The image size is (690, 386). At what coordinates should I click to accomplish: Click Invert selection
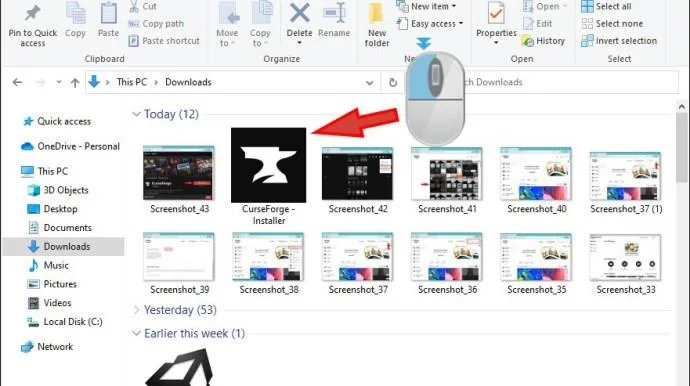pyautogui.click(x=619, y=40)
